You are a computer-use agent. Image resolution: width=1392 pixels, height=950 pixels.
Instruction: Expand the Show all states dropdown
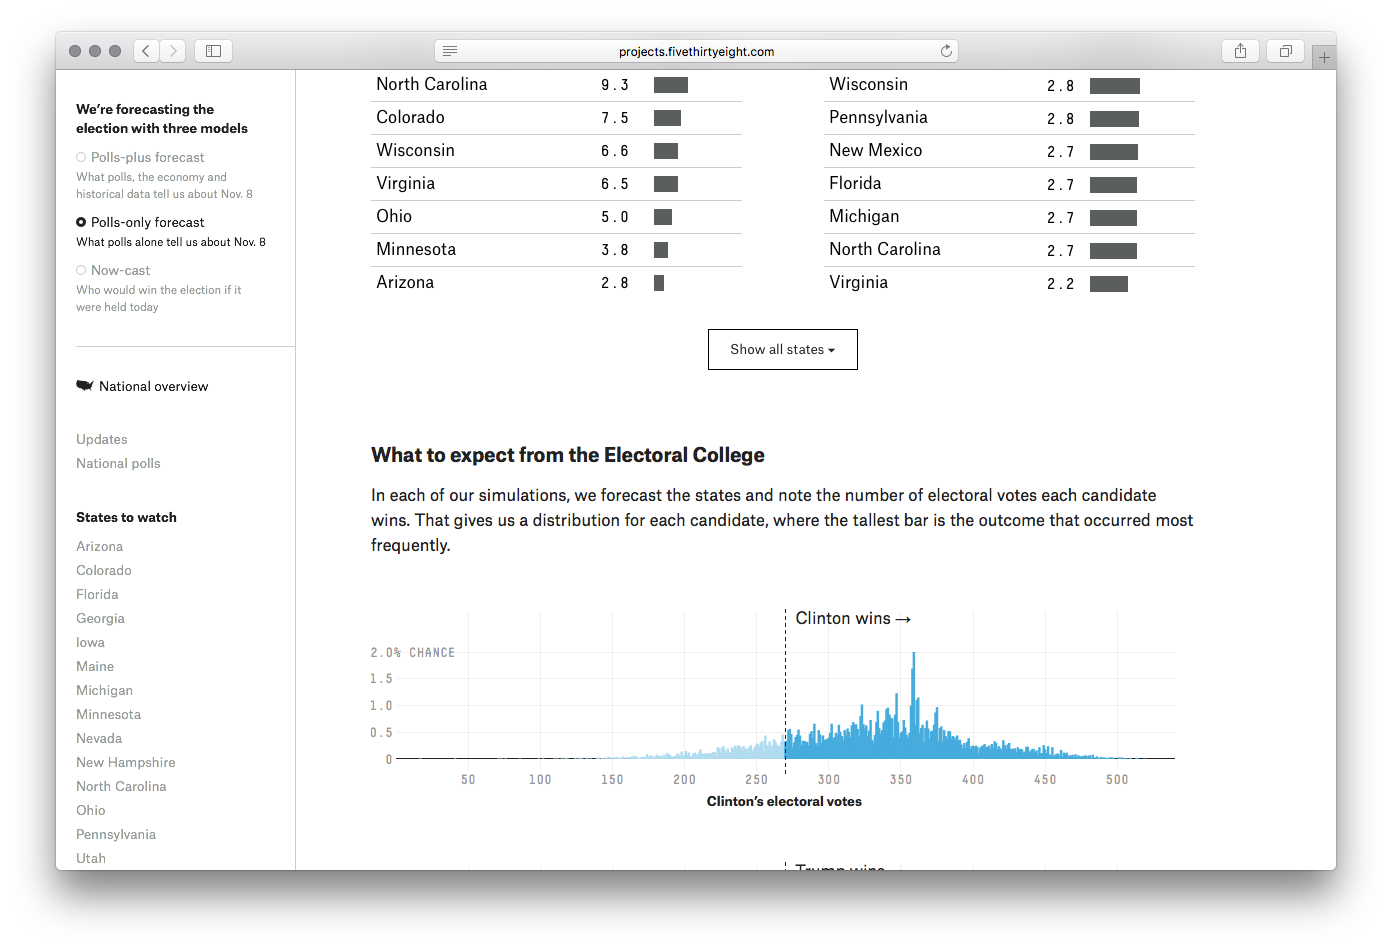pos(782,349)
